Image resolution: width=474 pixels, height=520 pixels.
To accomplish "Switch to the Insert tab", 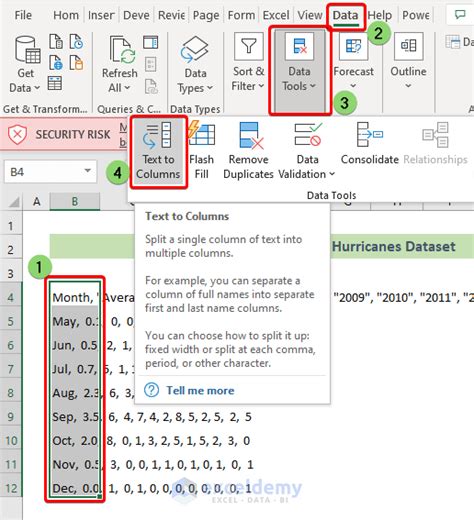I will [x=101, y=15].
